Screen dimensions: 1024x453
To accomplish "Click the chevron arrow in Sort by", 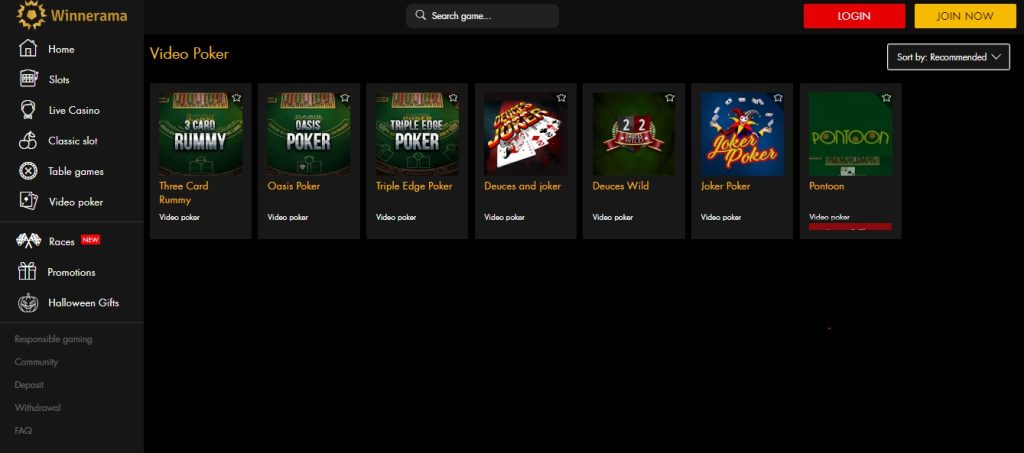I will (996, 57).
